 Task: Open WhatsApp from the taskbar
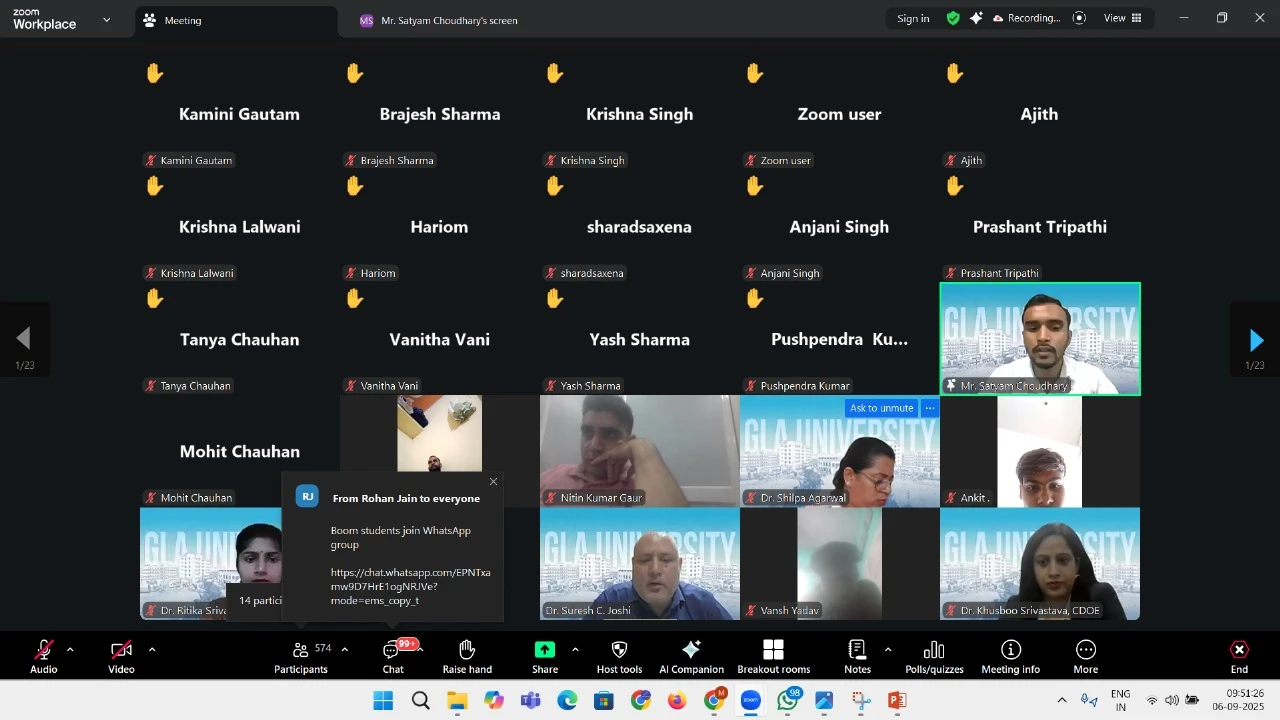788,700
